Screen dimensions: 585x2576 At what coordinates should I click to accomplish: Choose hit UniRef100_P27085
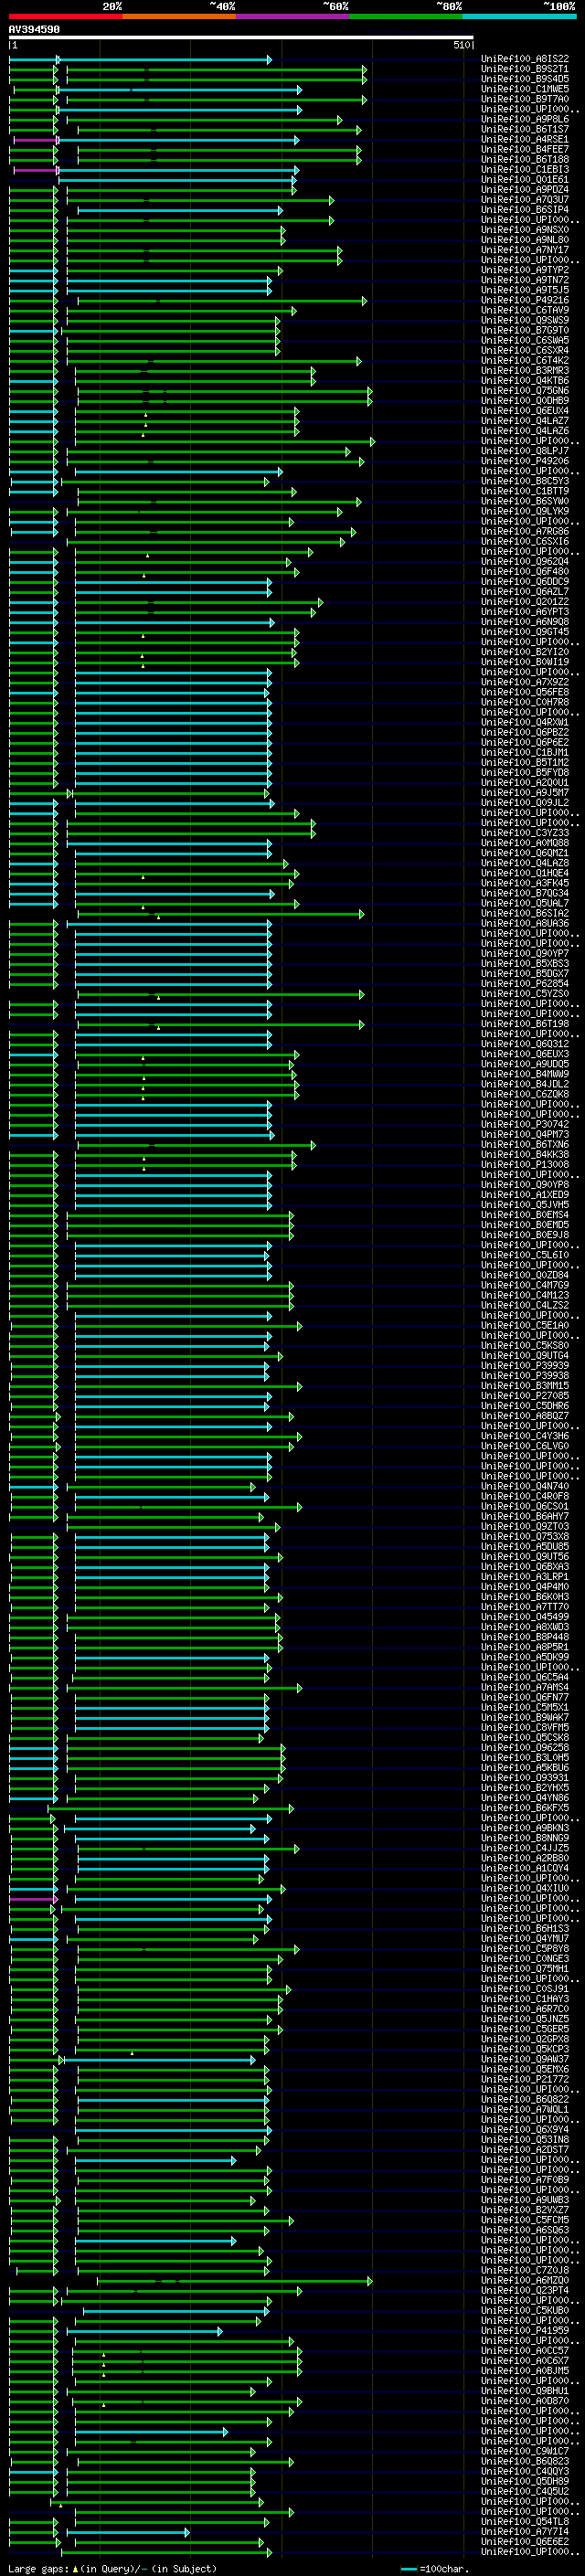[525, 1395]
